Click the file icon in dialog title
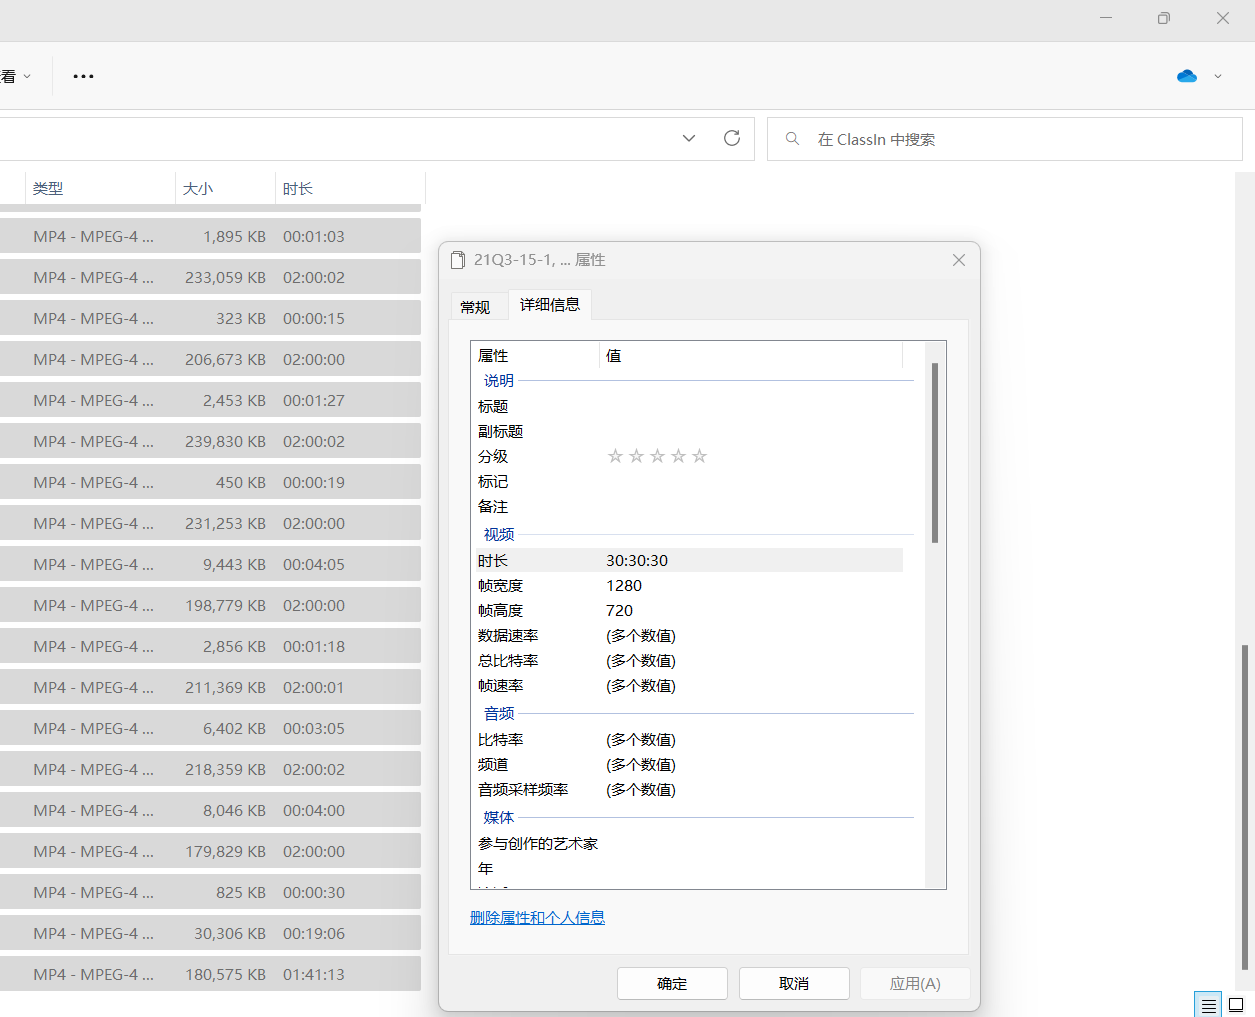The width and height of the screenshot is (1255, 1017). [458, 260]
